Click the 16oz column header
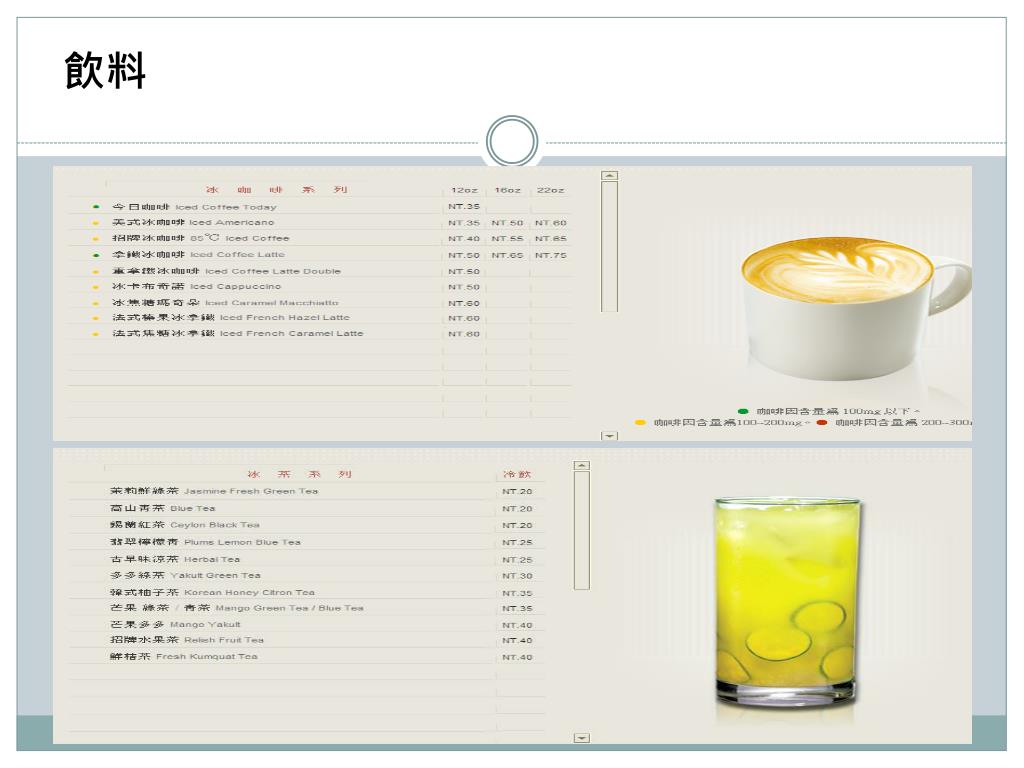Image resolution: width=1024 pixels, height=768 pixels. pos(507,190)
